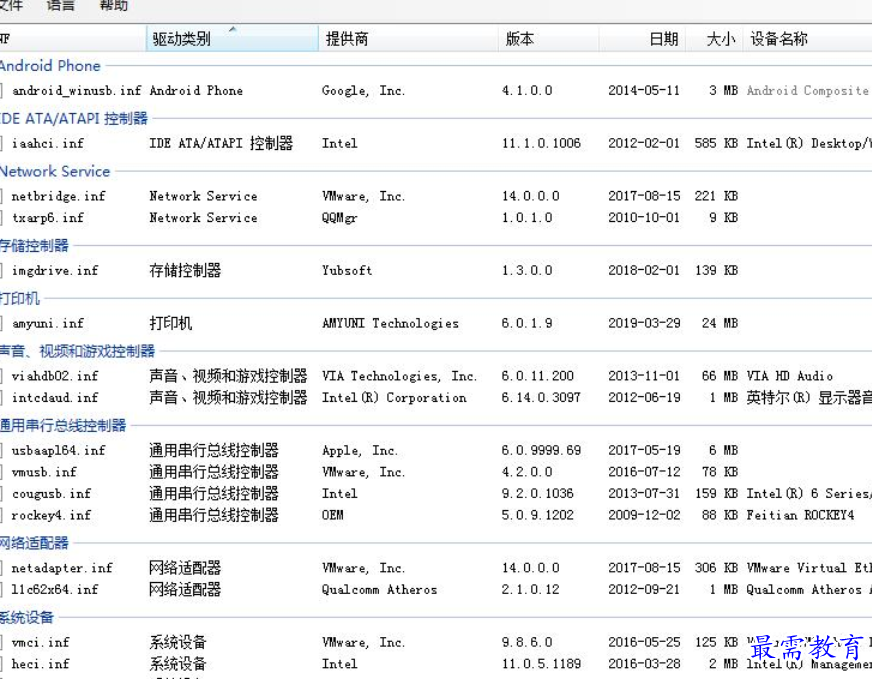Click the Android Composite device name
This screenshot has width=872, height=679.
(807, 91)
